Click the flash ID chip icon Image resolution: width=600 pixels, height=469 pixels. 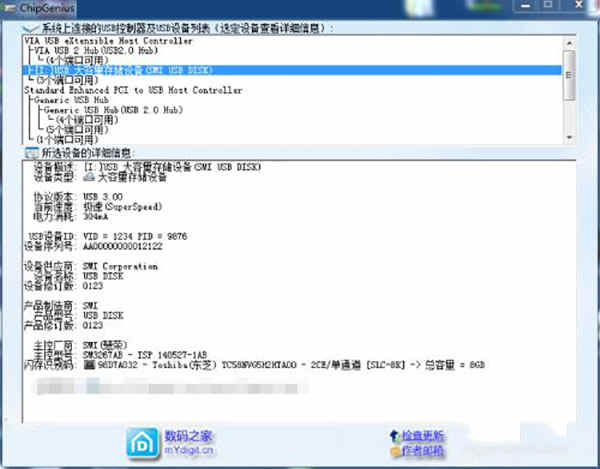tap(89, 365)
